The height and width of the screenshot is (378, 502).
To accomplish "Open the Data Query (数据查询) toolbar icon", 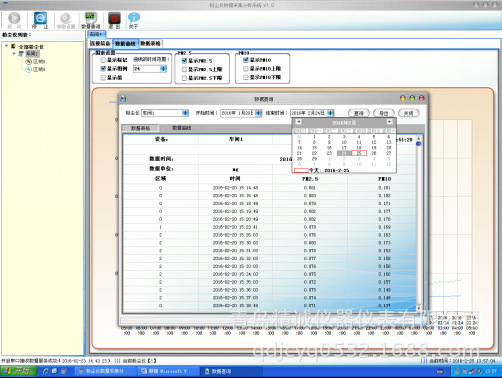I will click(x=90, y=18).
